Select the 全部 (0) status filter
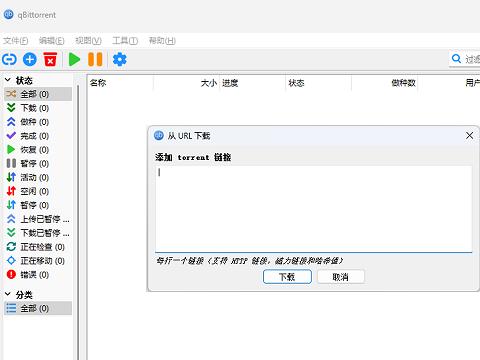Image resolution: width=480 pixels, height=360 pixels. point(38,94)
